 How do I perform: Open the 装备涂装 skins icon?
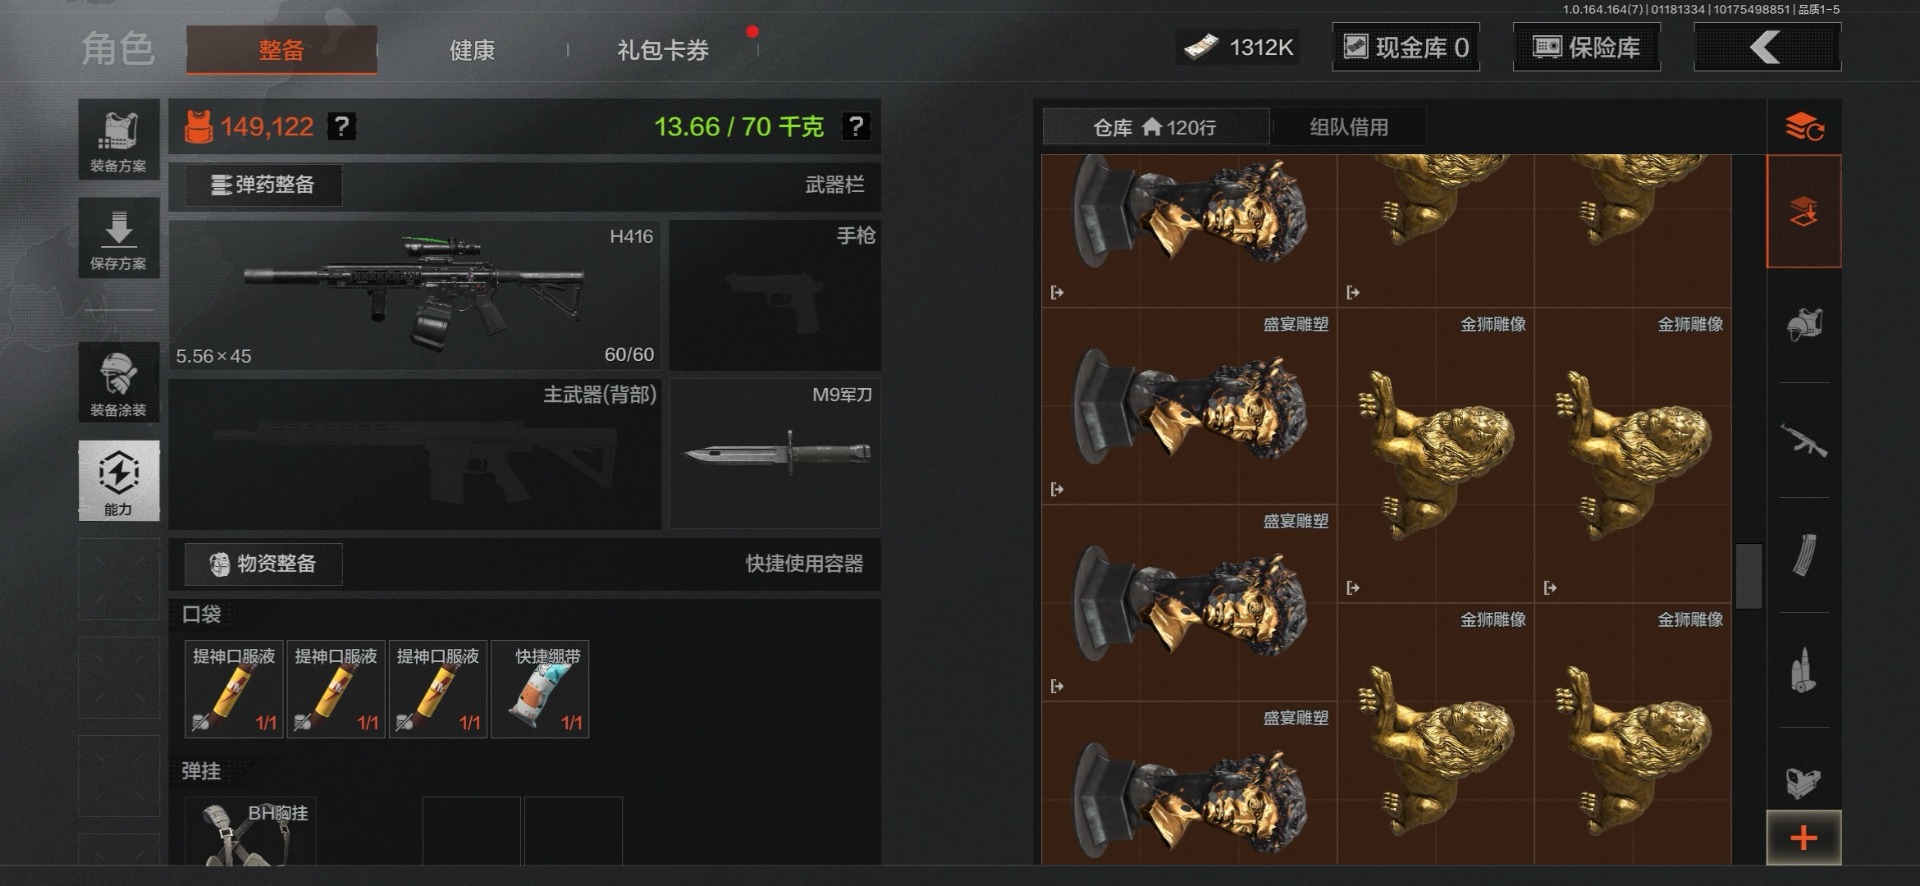click(x=119, y=382)
